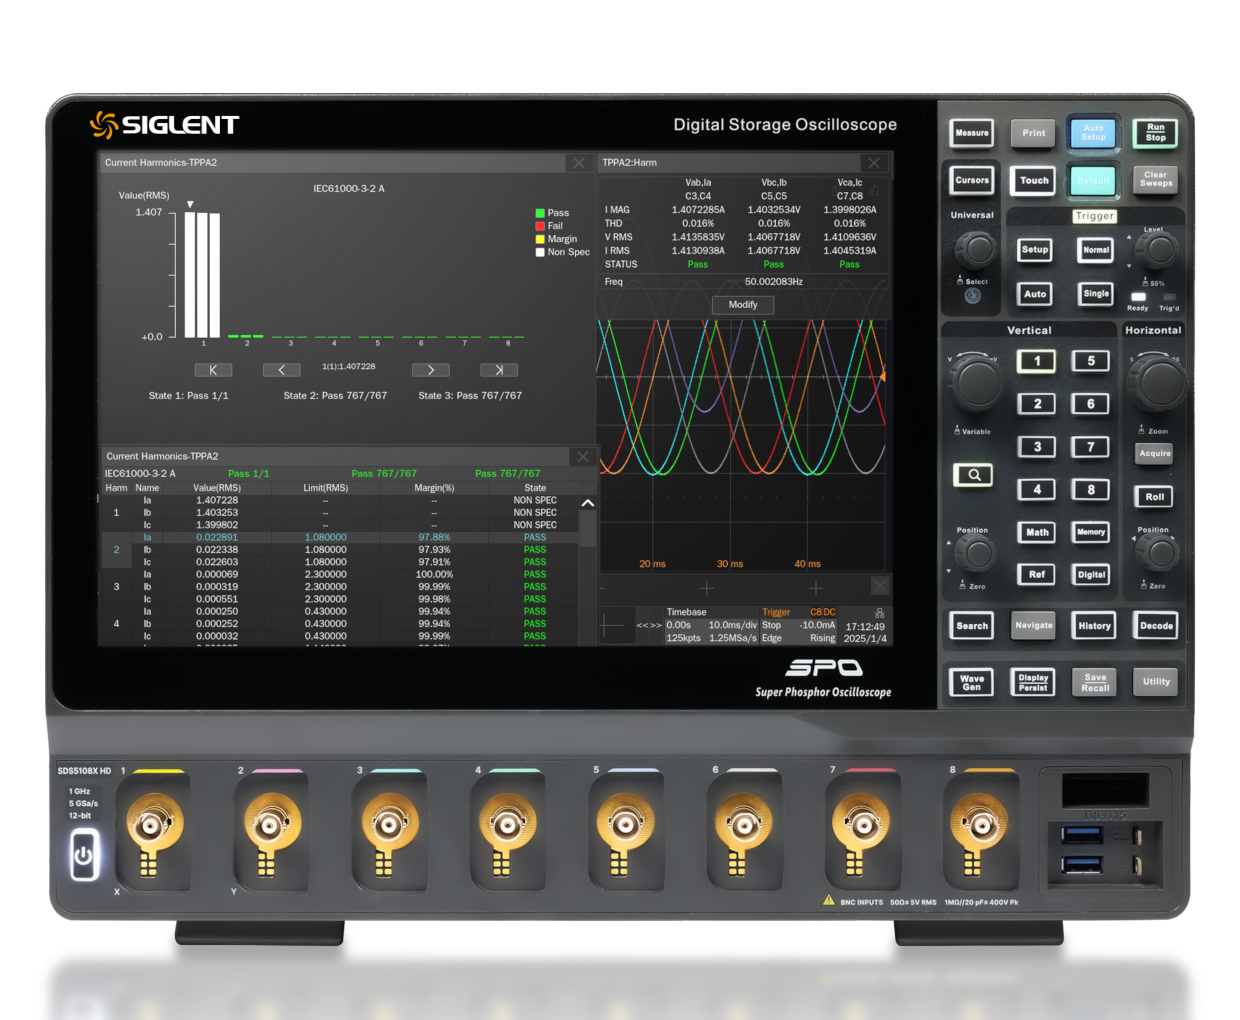Screen dimensions: 1240x1020
Task: Click the Modify button in TPPA2 panel
Action: click(743, 305)
